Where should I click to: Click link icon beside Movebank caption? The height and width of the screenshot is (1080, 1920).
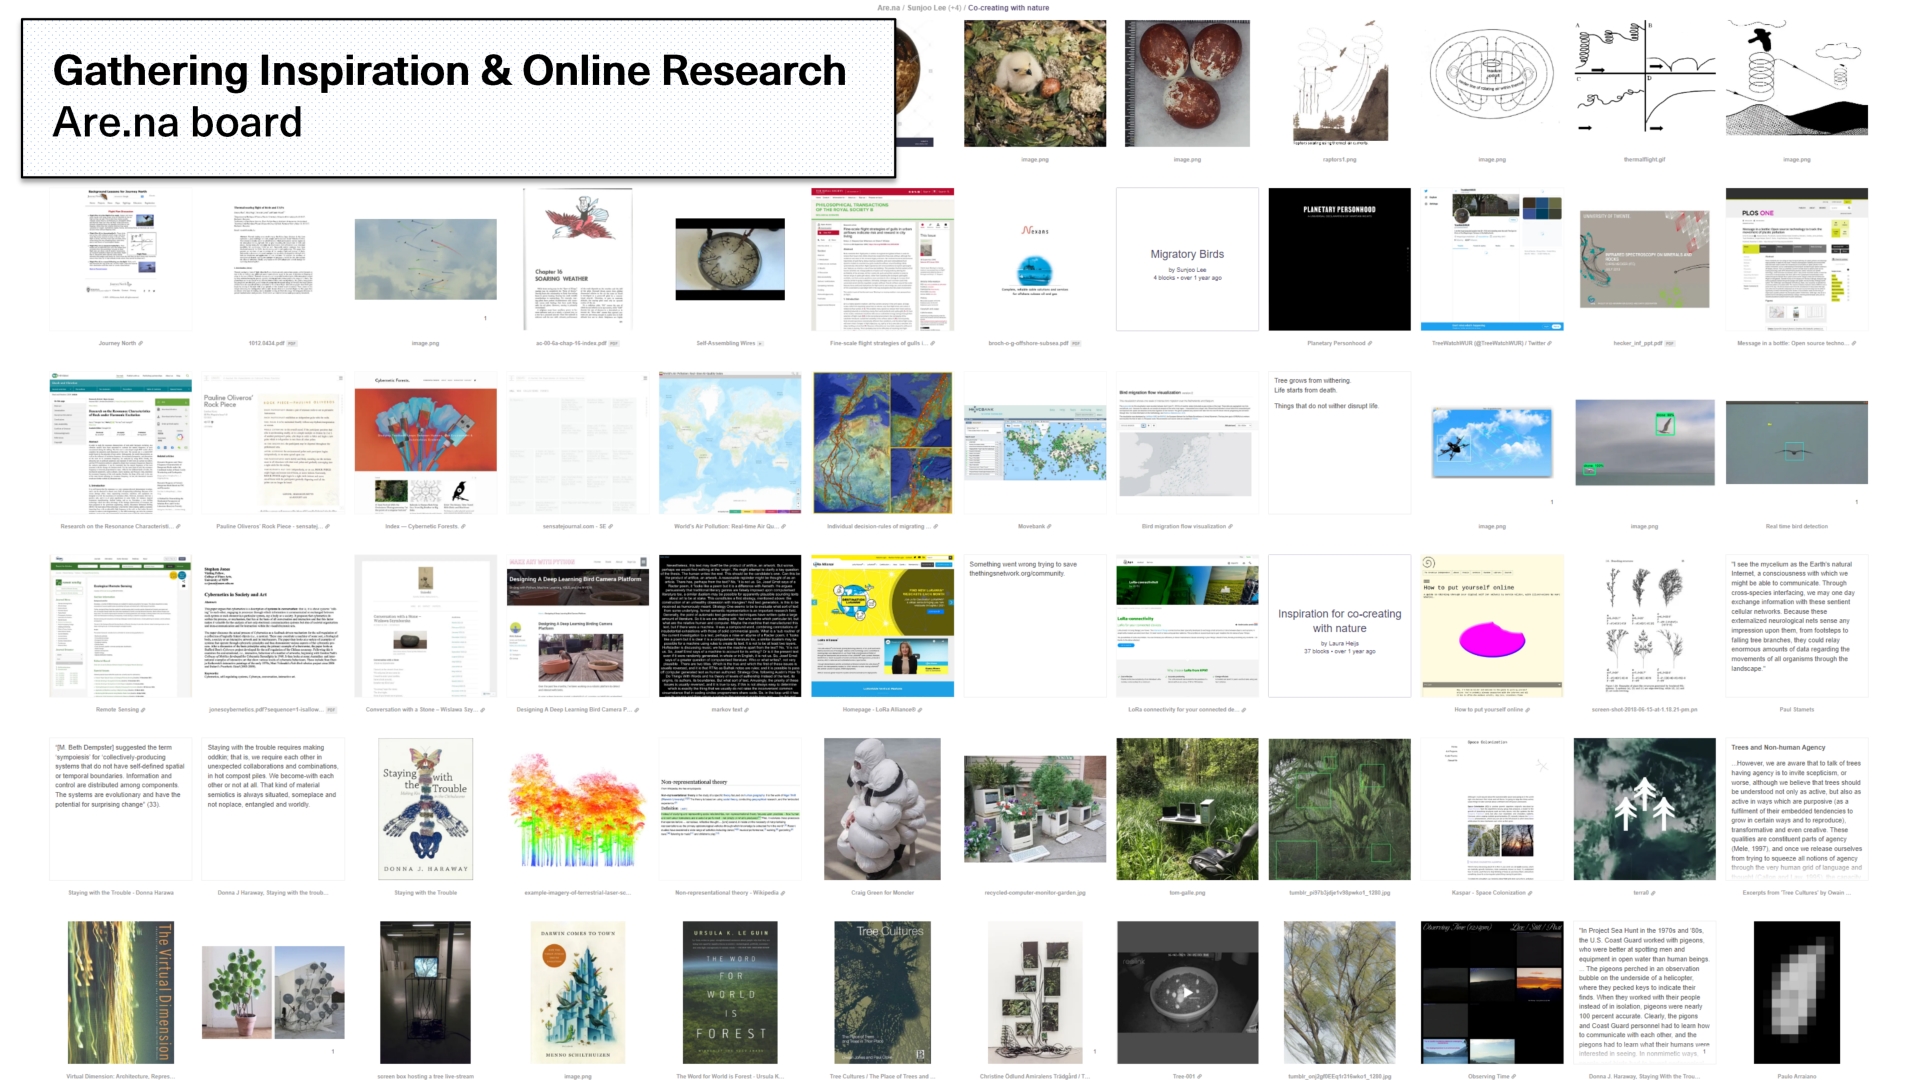[x=1049, y=527]
